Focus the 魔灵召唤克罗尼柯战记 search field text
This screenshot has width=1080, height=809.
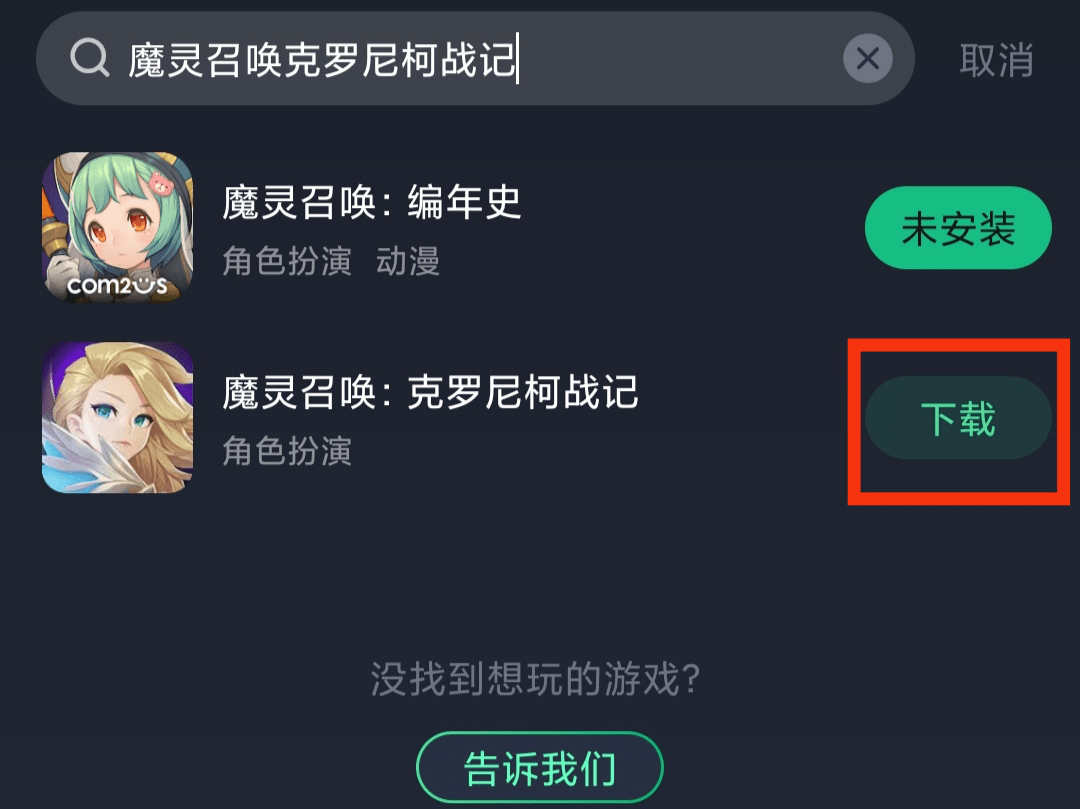click(322, 60)
